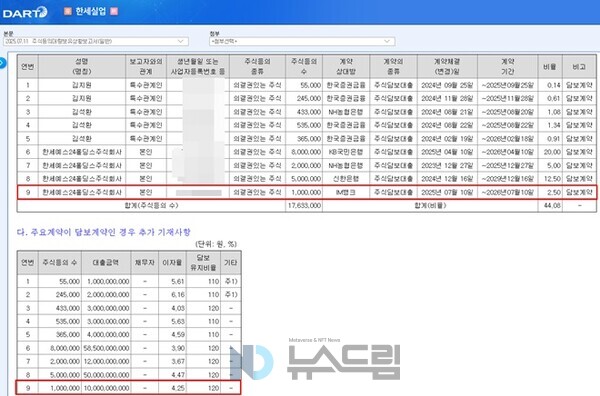This screenshot has height=396, width=600.
Task: Click the pink icon before 한세실업
Action: click(68, 11)
